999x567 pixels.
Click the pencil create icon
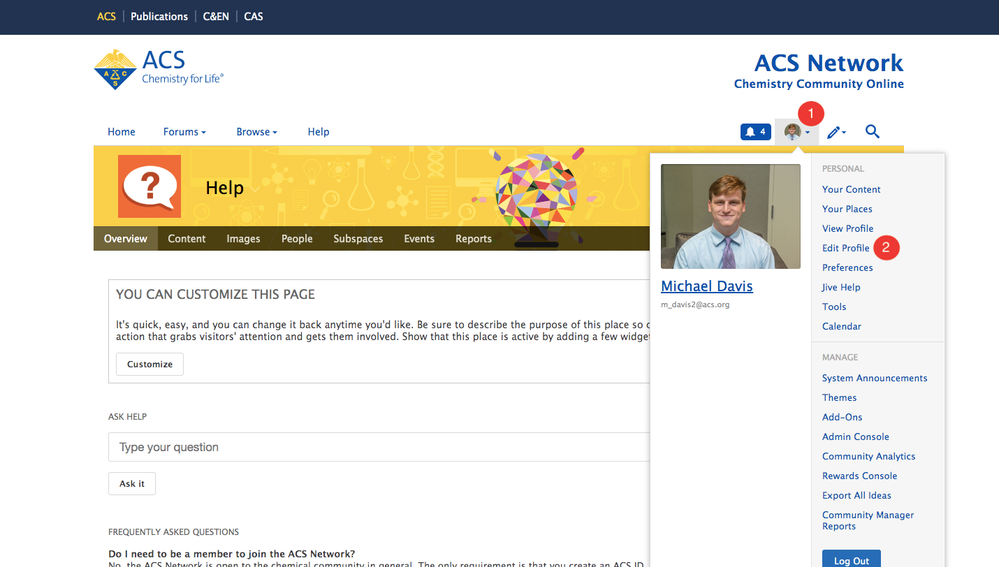835,132
